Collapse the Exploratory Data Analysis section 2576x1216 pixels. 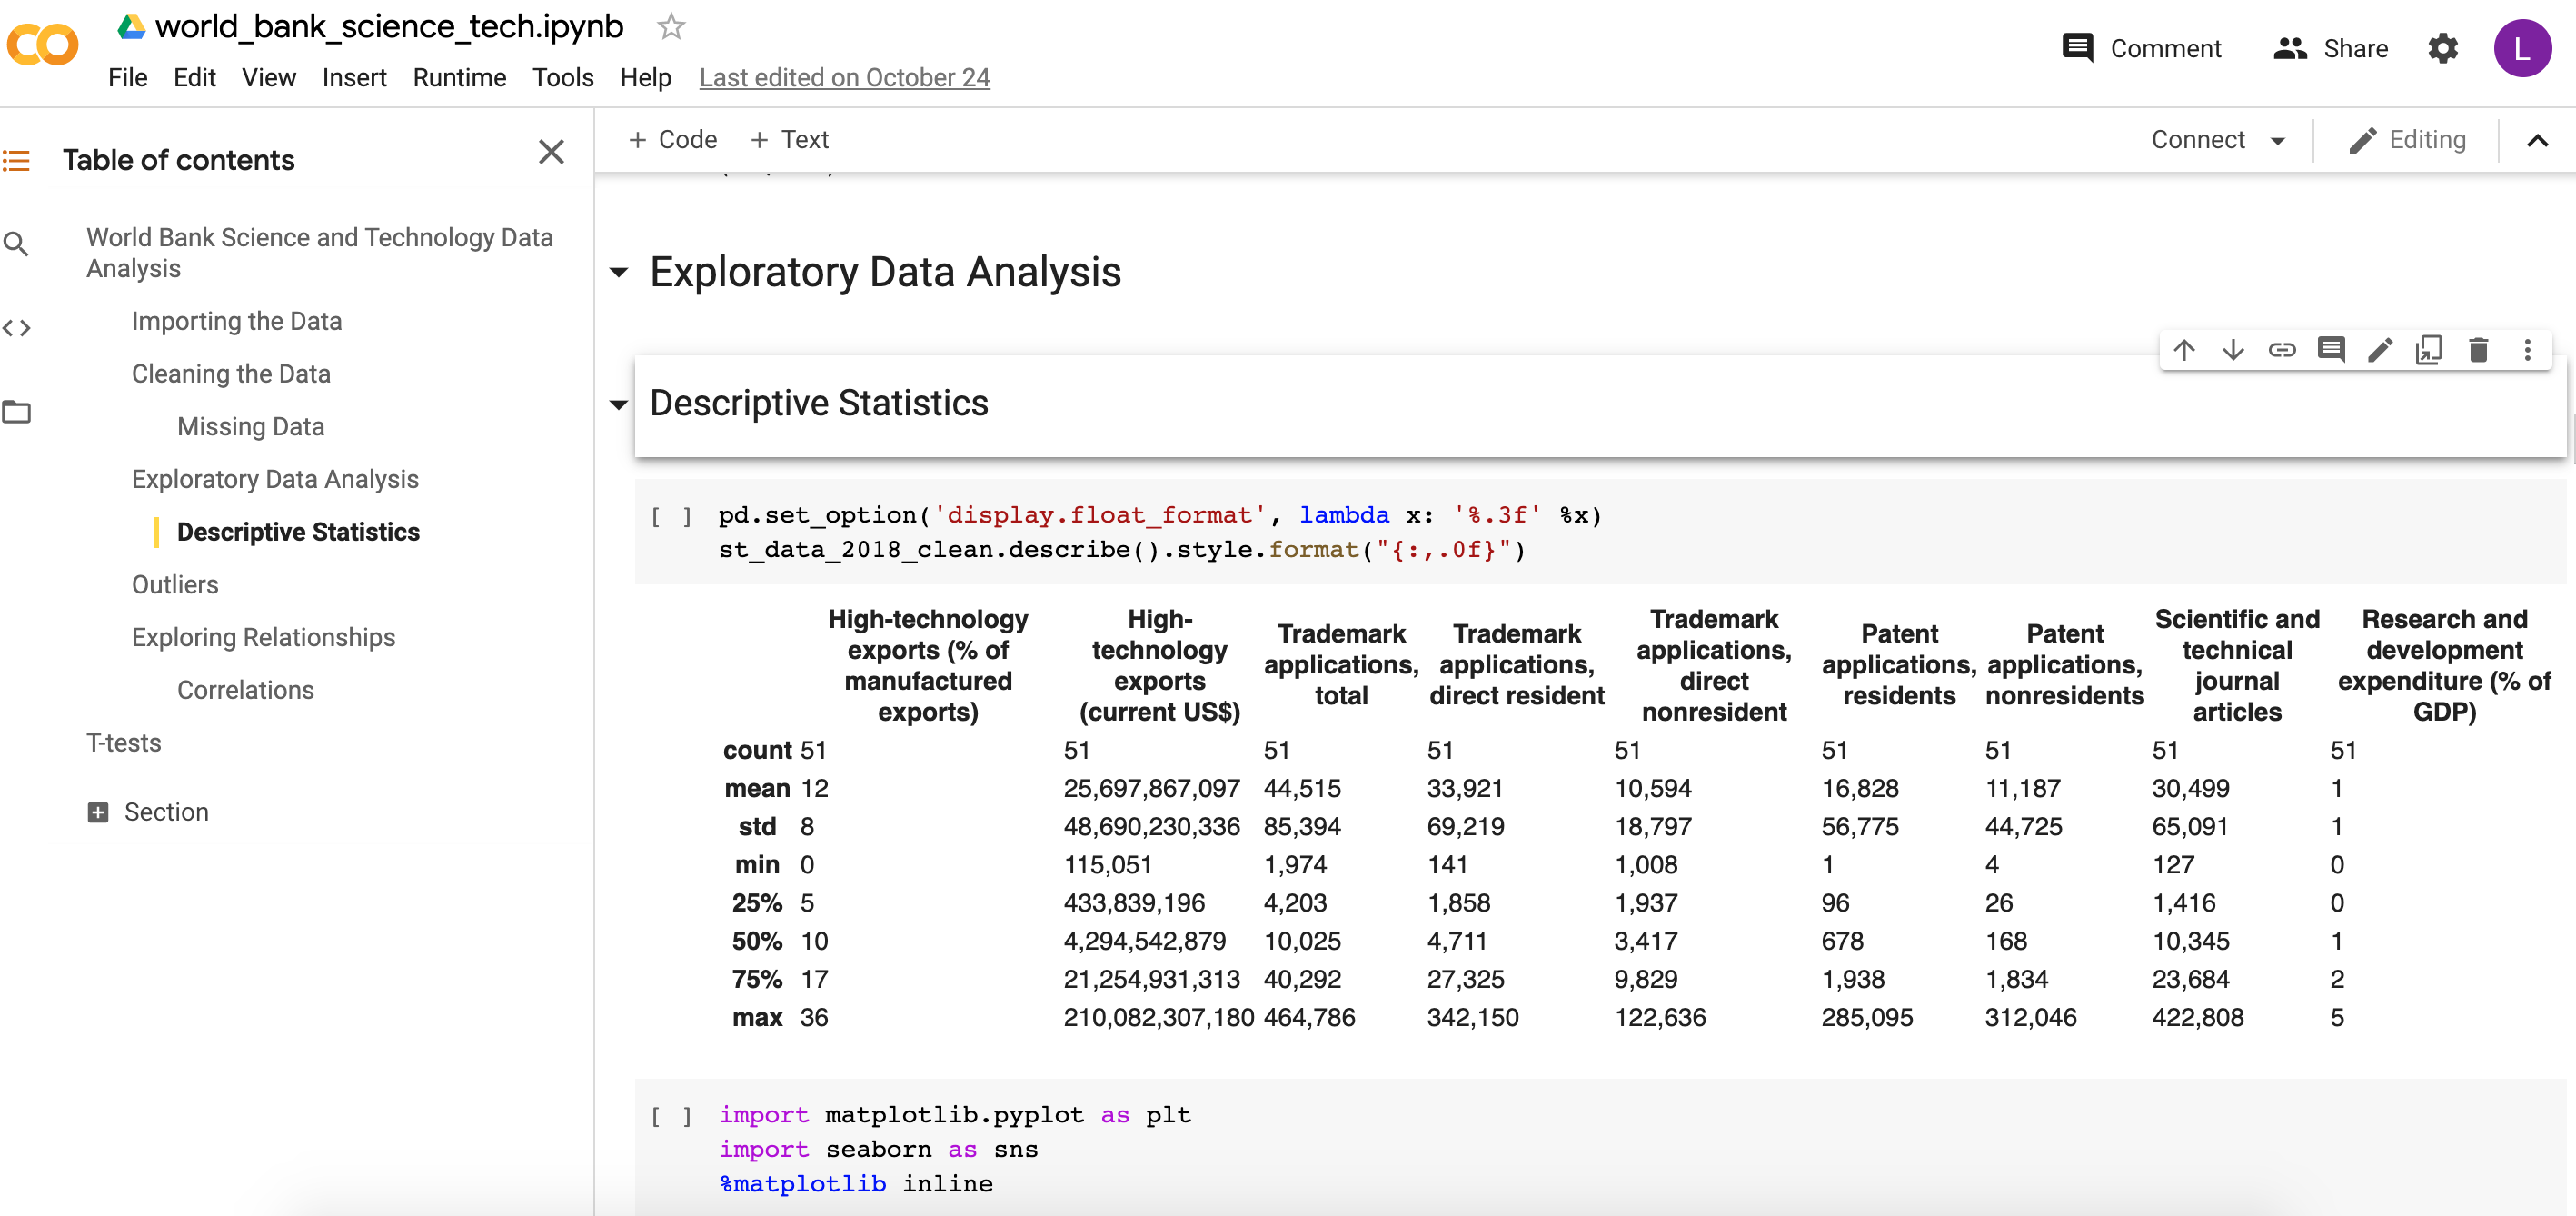(619, 273)
